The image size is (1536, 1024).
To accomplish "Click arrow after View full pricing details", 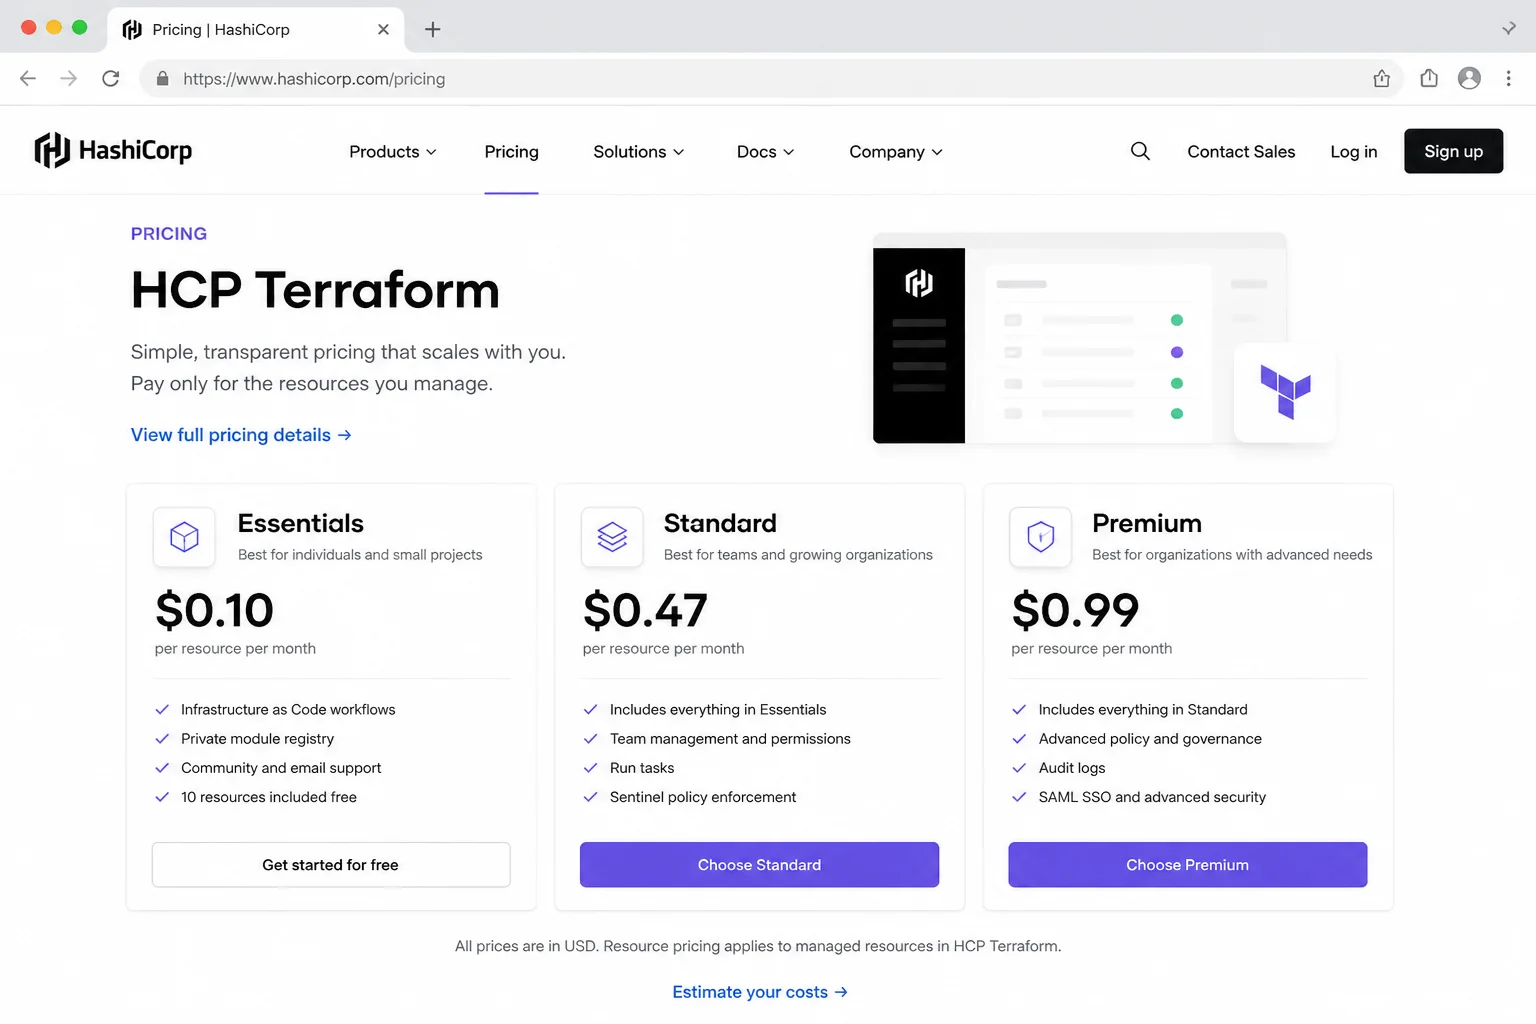I will pos(344,435).
